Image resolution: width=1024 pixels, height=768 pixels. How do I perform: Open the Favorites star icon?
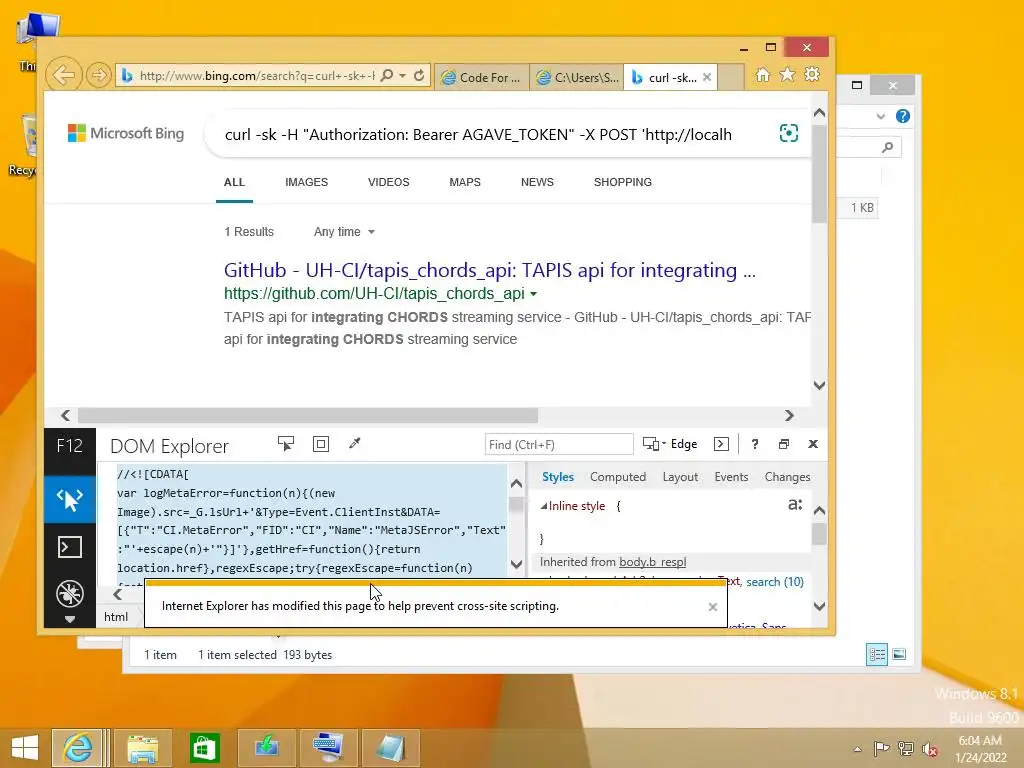[788, 75]
